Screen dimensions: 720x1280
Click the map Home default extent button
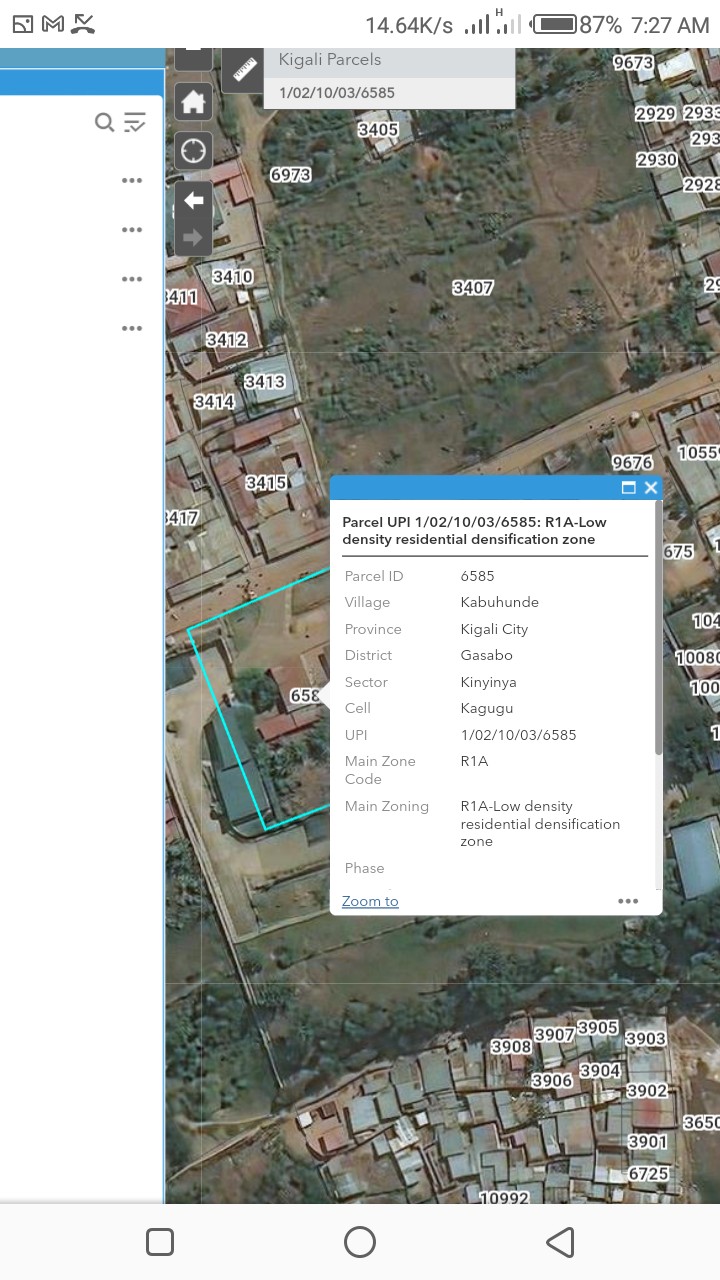click(193, 102)
